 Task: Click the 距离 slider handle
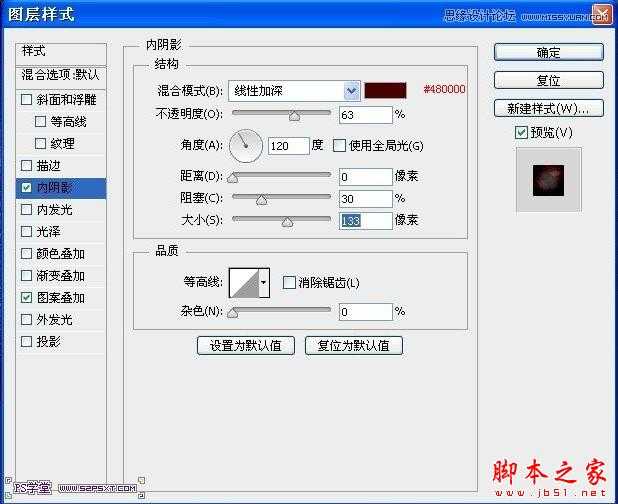[x=233, y=178]
